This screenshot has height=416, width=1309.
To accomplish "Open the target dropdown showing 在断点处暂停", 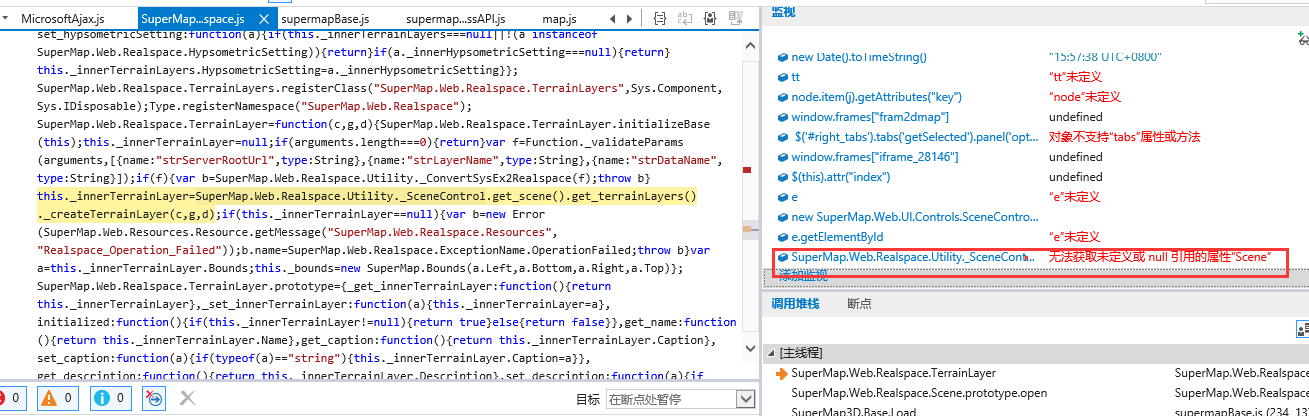I will [x=680, y=399].
